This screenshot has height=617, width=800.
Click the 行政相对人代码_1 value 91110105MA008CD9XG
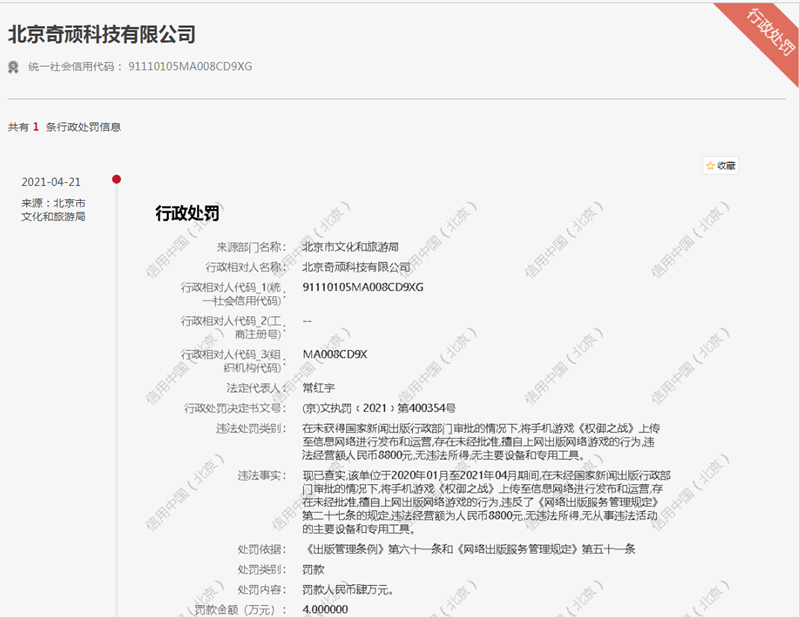pos(363,287)
